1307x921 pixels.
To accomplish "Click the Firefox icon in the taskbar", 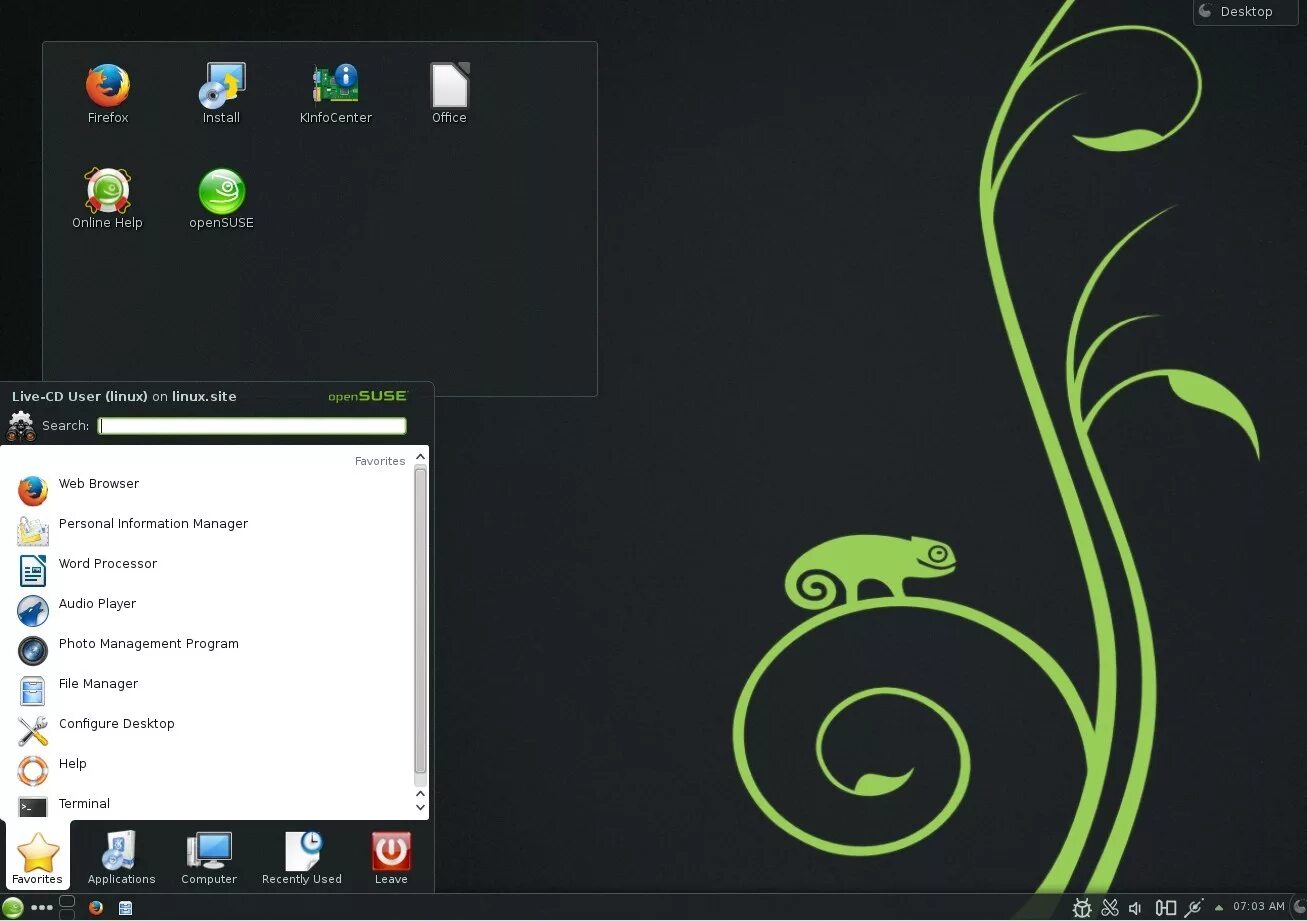I will pyautogui.click(x=96, y=908).
